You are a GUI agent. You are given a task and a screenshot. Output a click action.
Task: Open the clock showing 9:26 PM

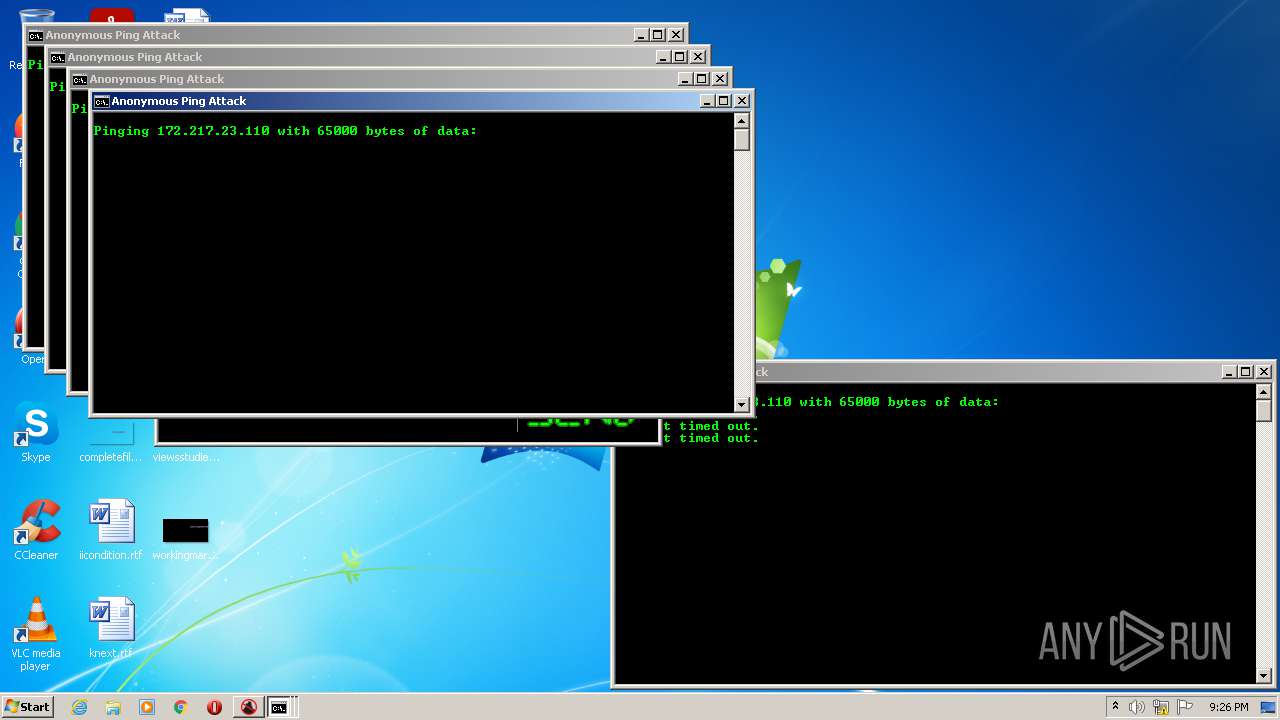pyautogui.click(x=1228, y=707)
